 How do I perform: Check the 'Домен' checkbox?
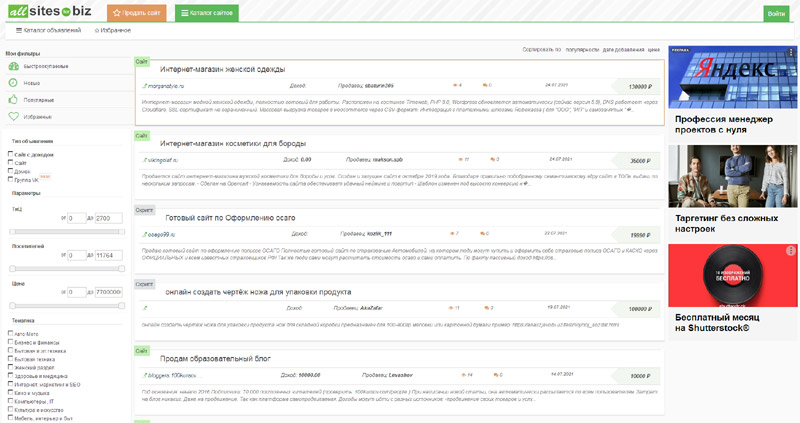[10, 171]
